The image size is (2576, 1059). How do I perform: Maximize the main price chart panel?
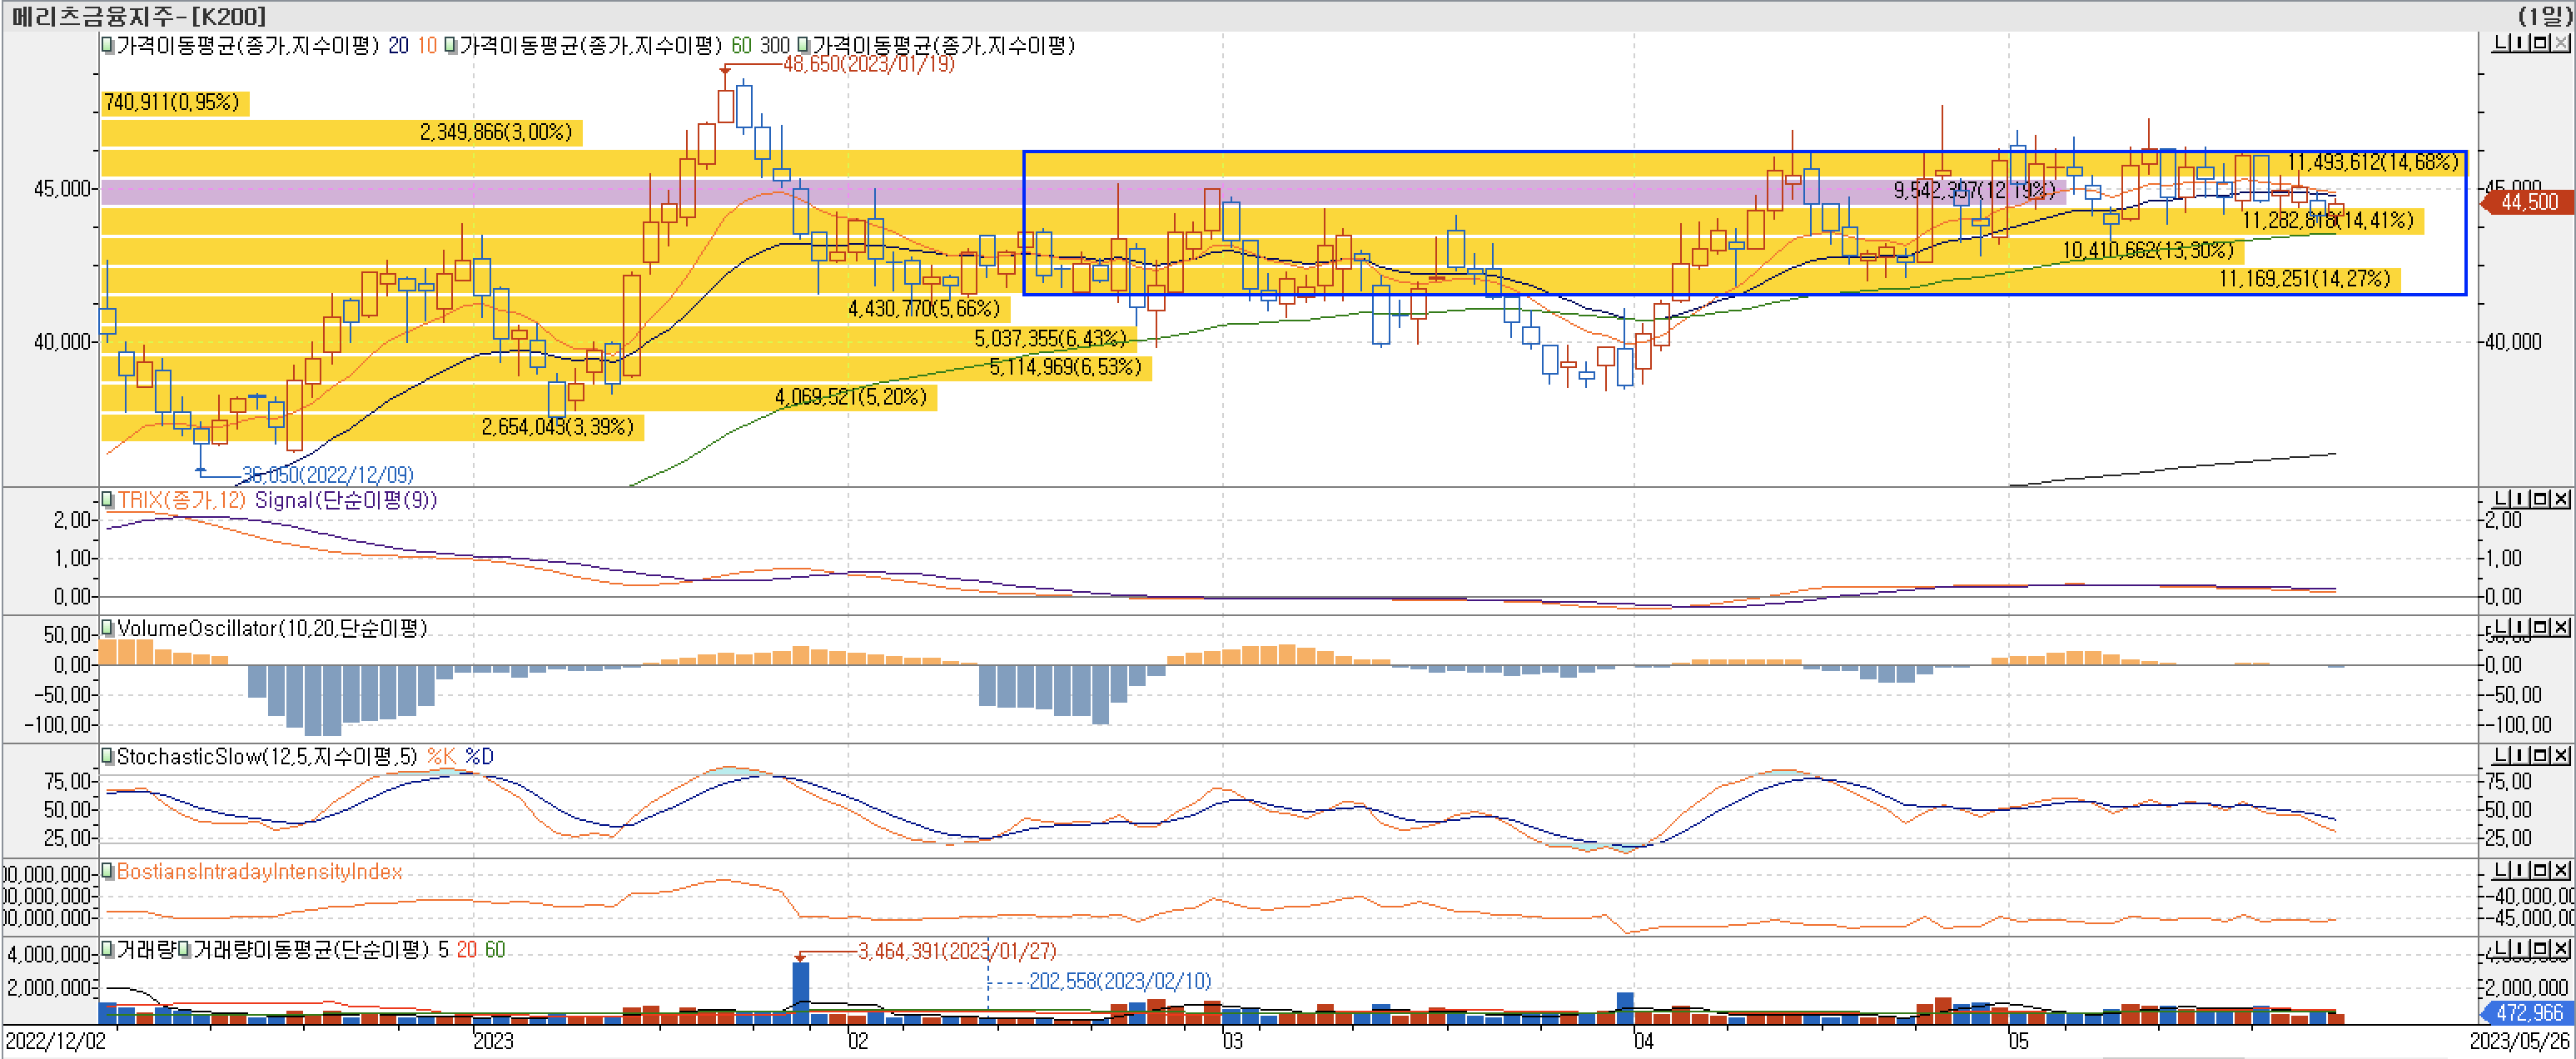tap(2540, 43)
